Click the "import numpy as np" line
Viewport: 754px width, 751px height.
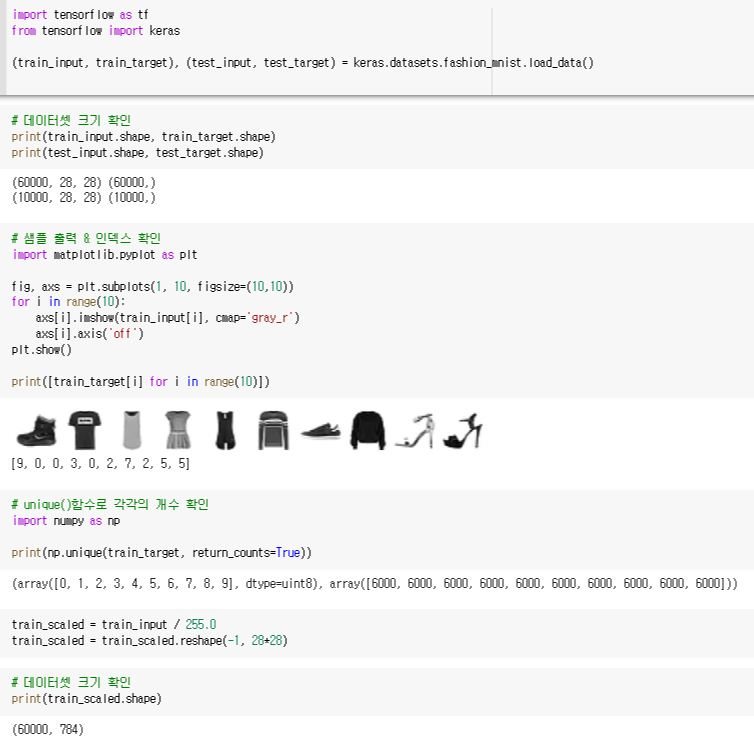coord(66,521)
